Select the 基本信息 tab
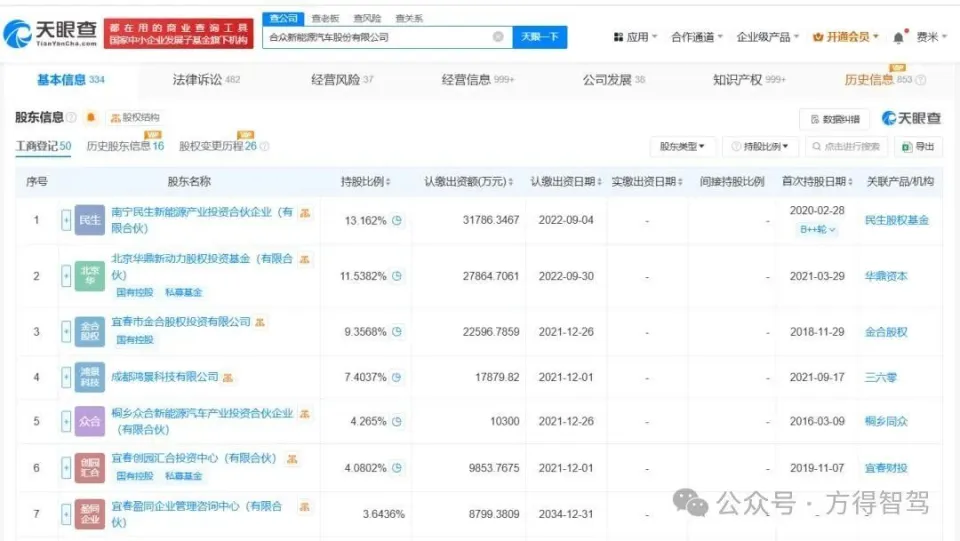Screen dimensions: 960x541 (x=70, y=80)
